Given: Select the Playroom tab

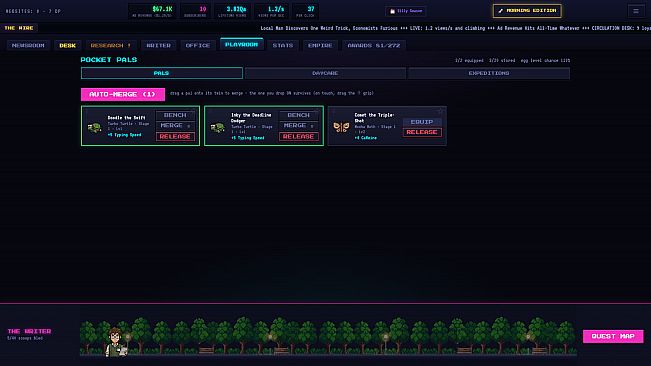Looking at the screenshot, I should [242, 44].
